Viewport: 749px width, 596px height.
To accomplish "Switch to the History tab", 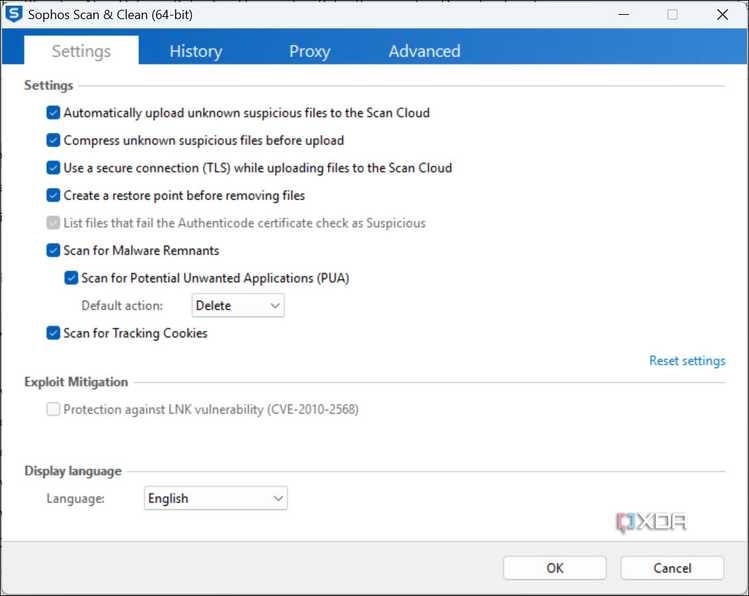I will [x=196, y=51].
